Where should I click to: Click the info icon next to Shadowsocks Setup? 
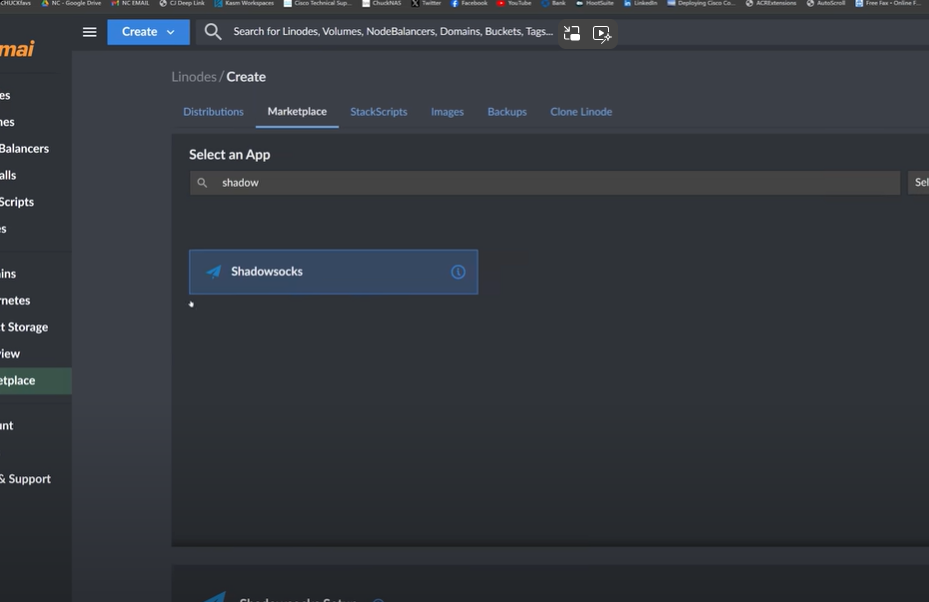[377, 598]
